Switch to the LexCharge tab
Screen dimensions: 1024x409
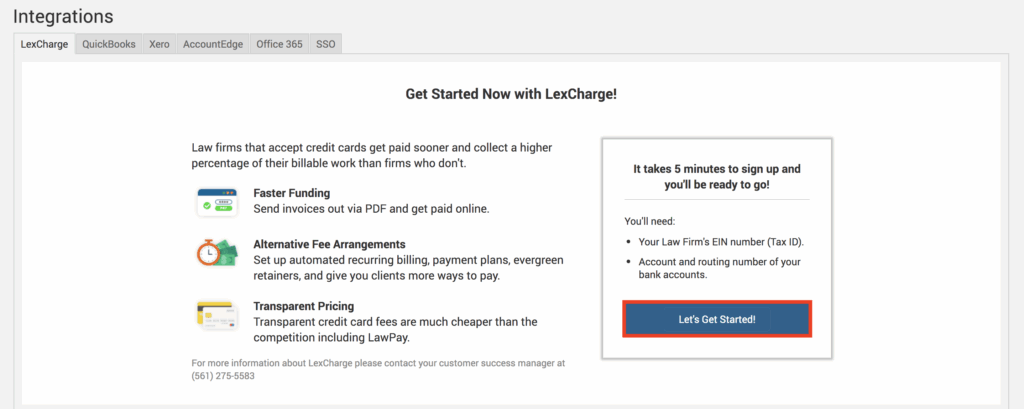click(44, 44)
